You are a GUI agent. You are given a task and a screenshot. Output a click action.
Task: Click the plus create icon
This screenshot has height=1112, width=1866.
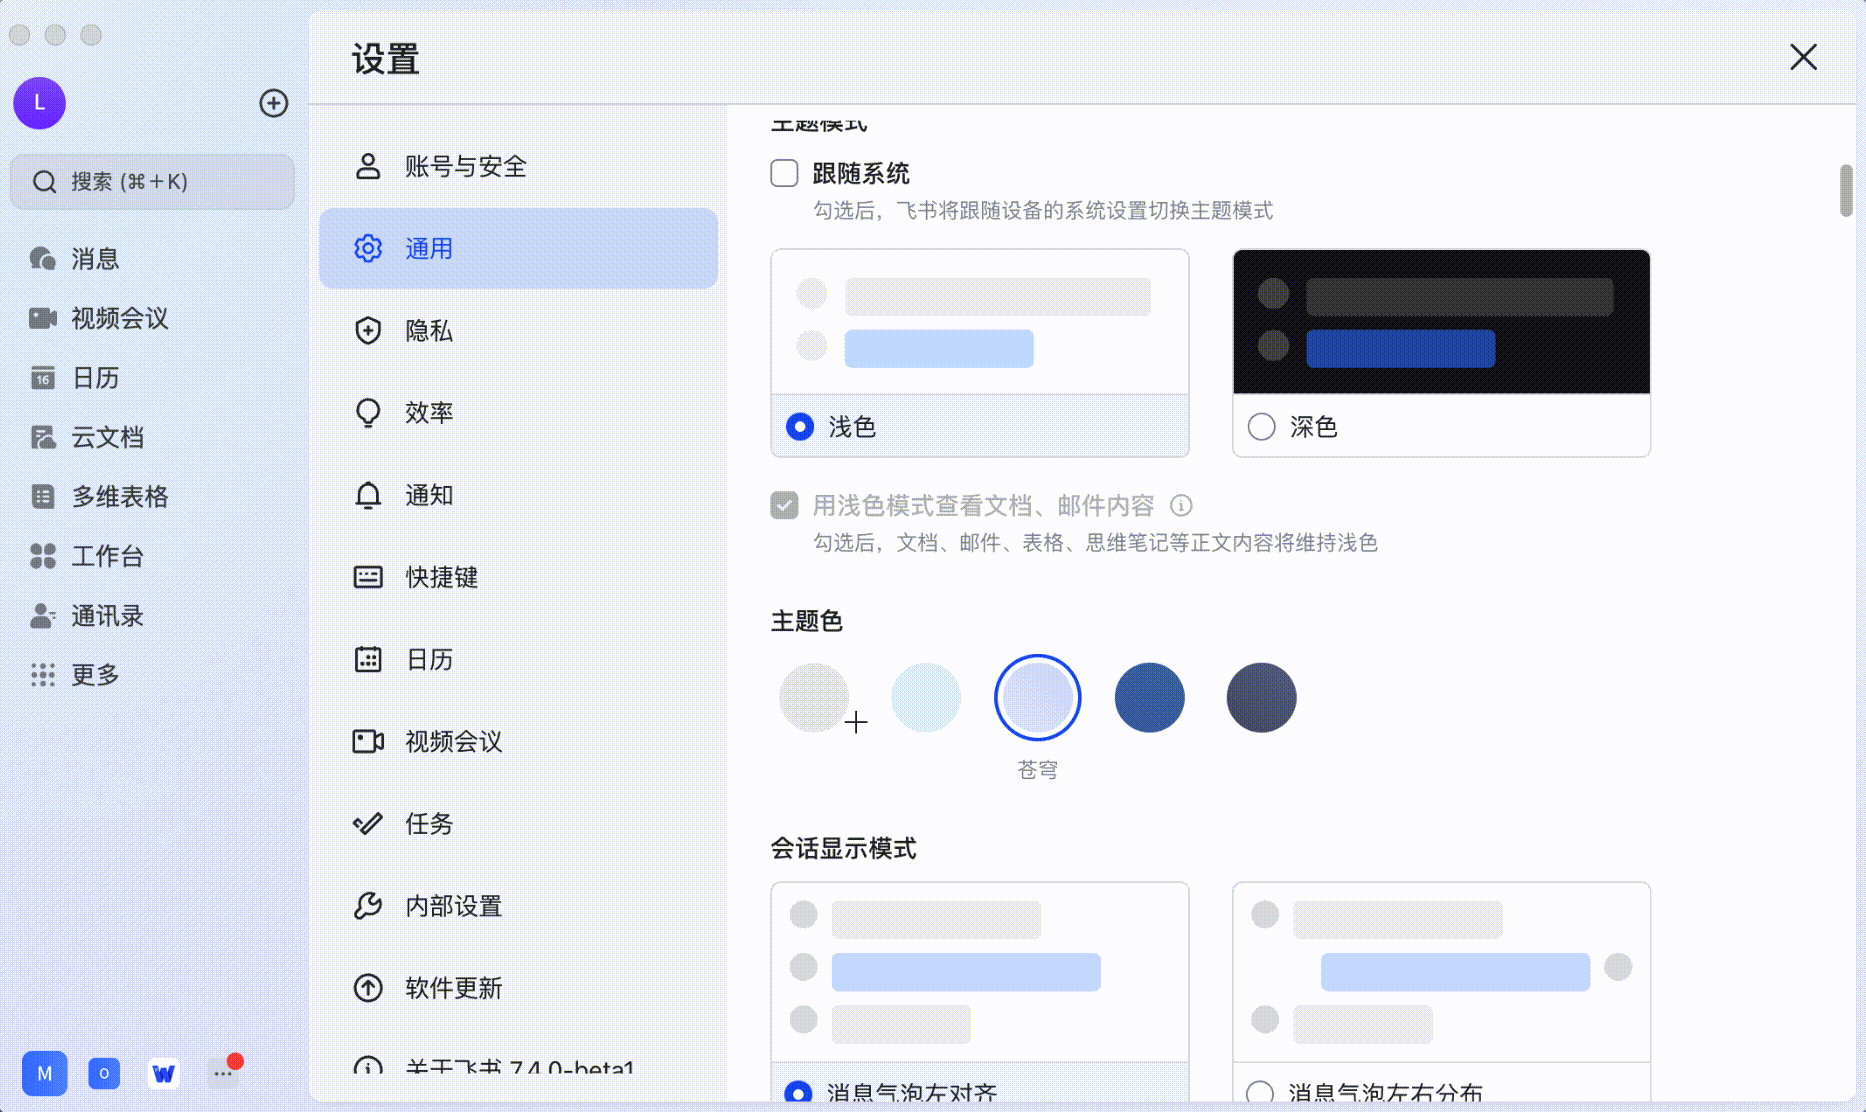[273, 103]
